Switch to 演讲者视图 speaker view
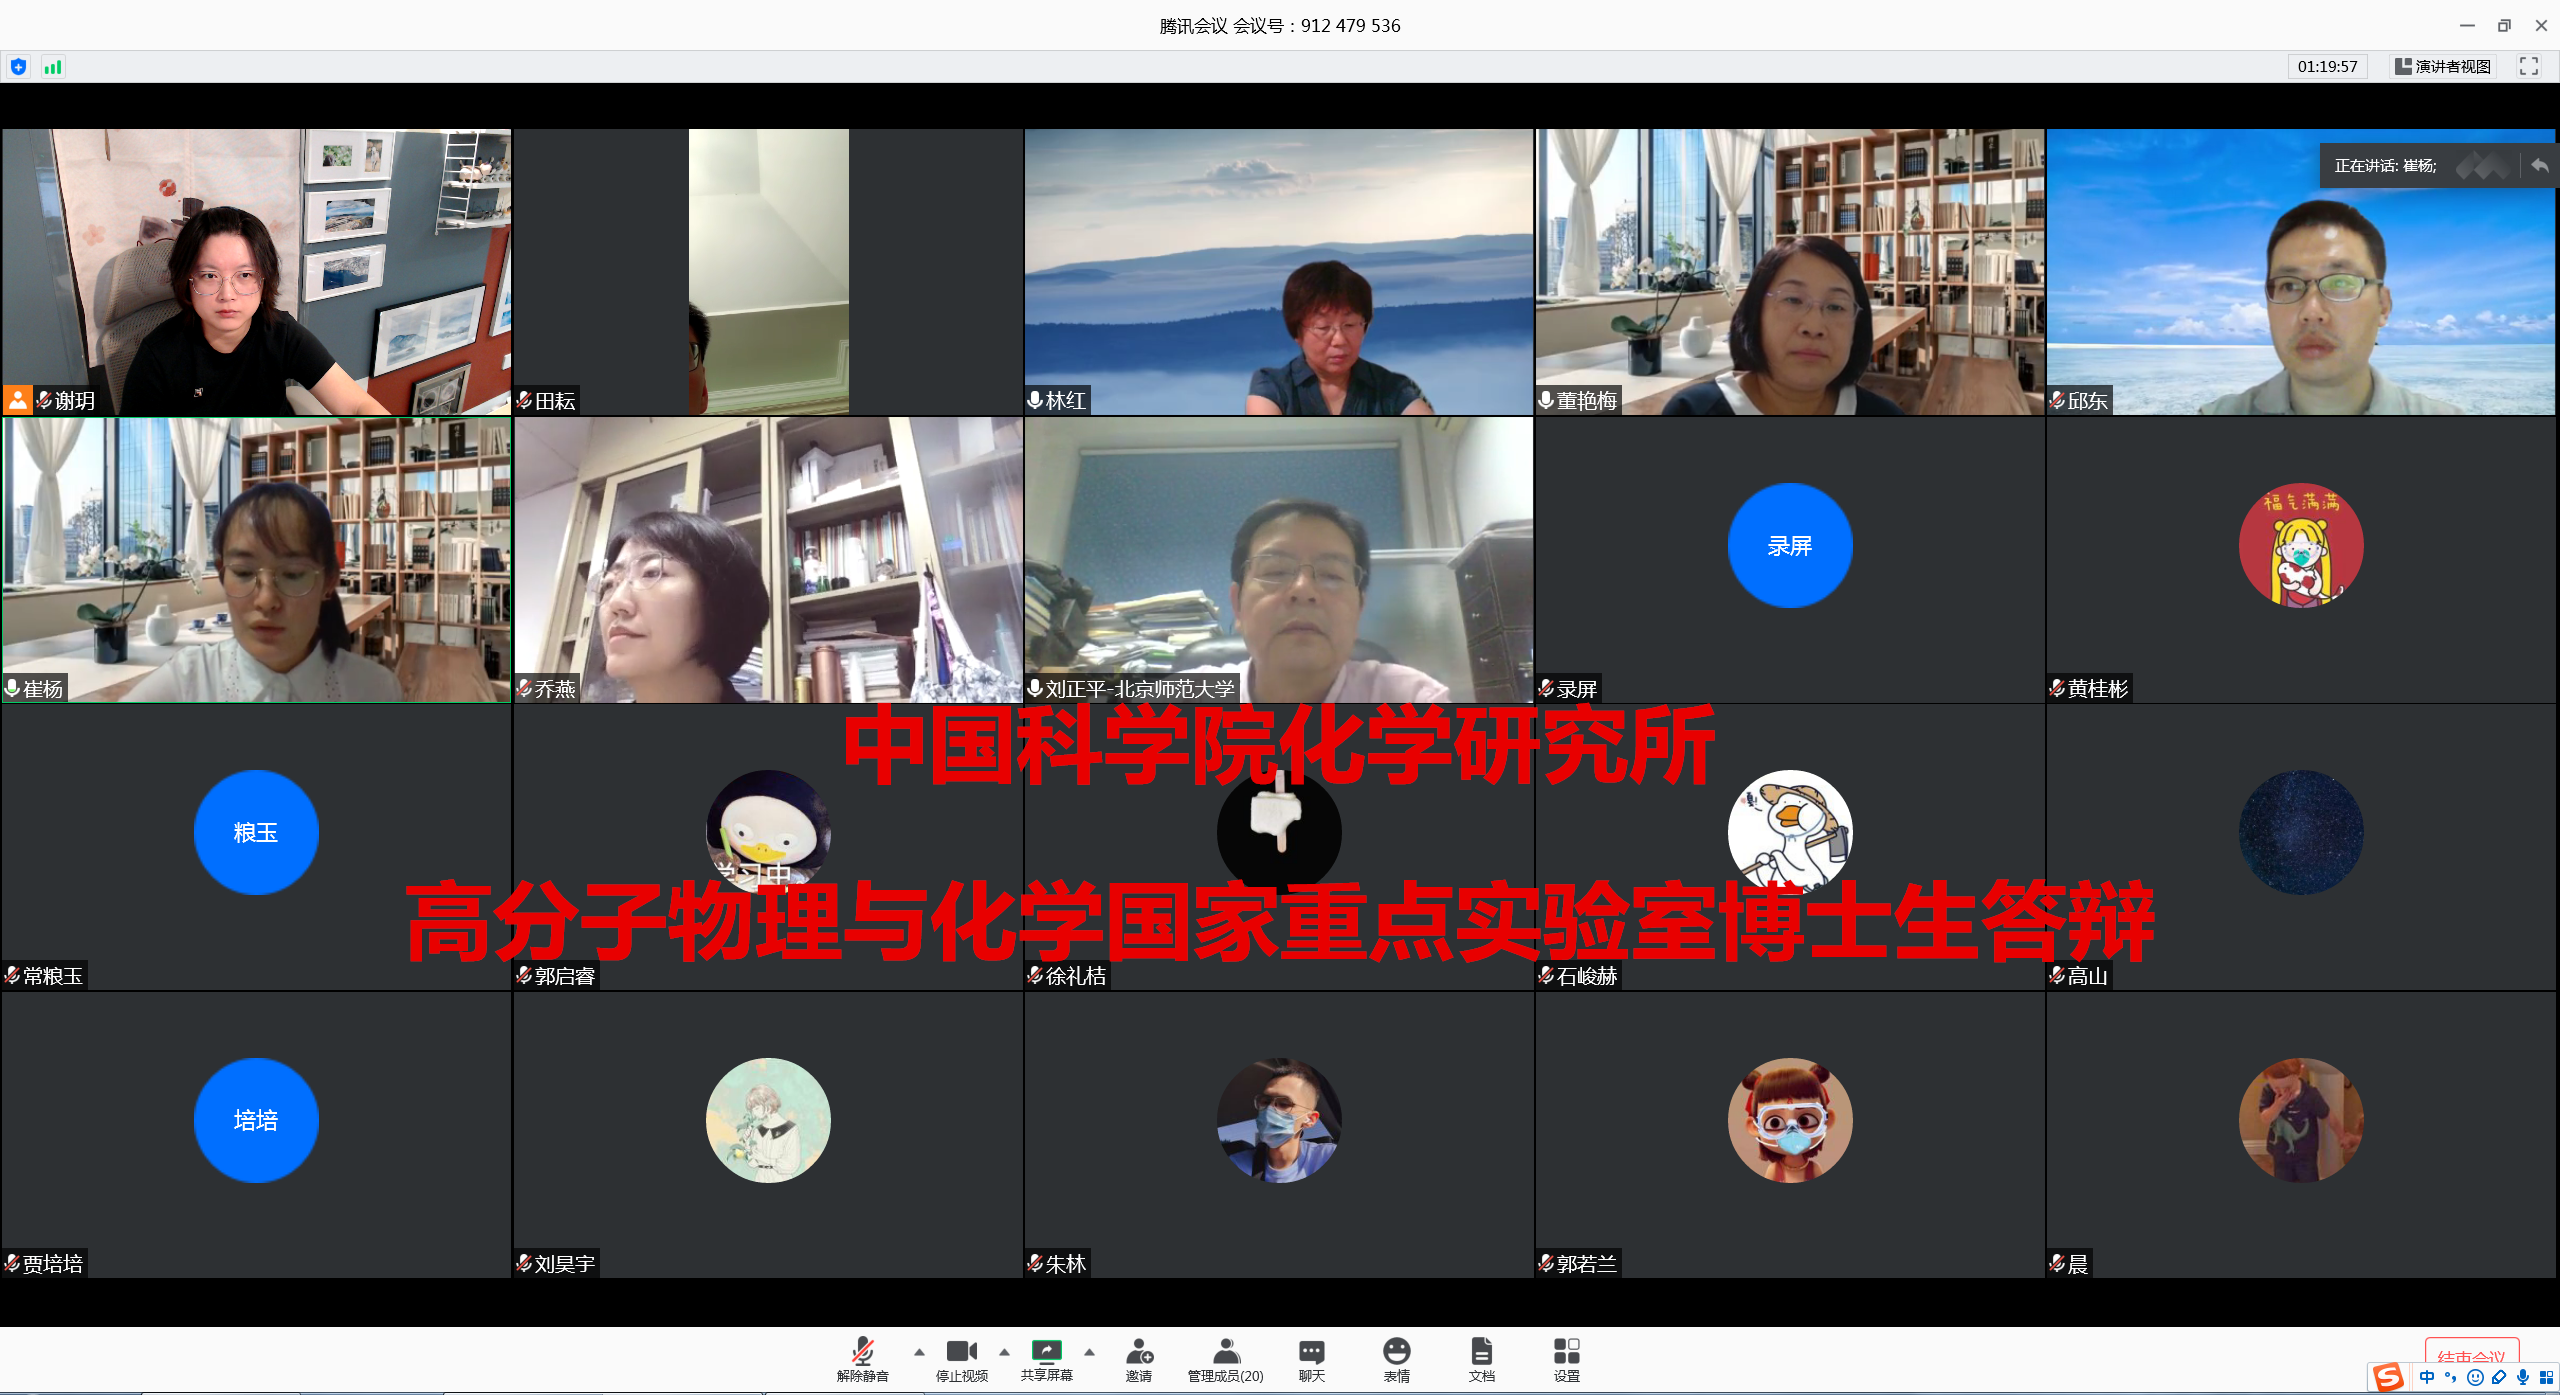Image resolution: width=2560 pixels, height=1395 pixels. tap(2442, 66)
